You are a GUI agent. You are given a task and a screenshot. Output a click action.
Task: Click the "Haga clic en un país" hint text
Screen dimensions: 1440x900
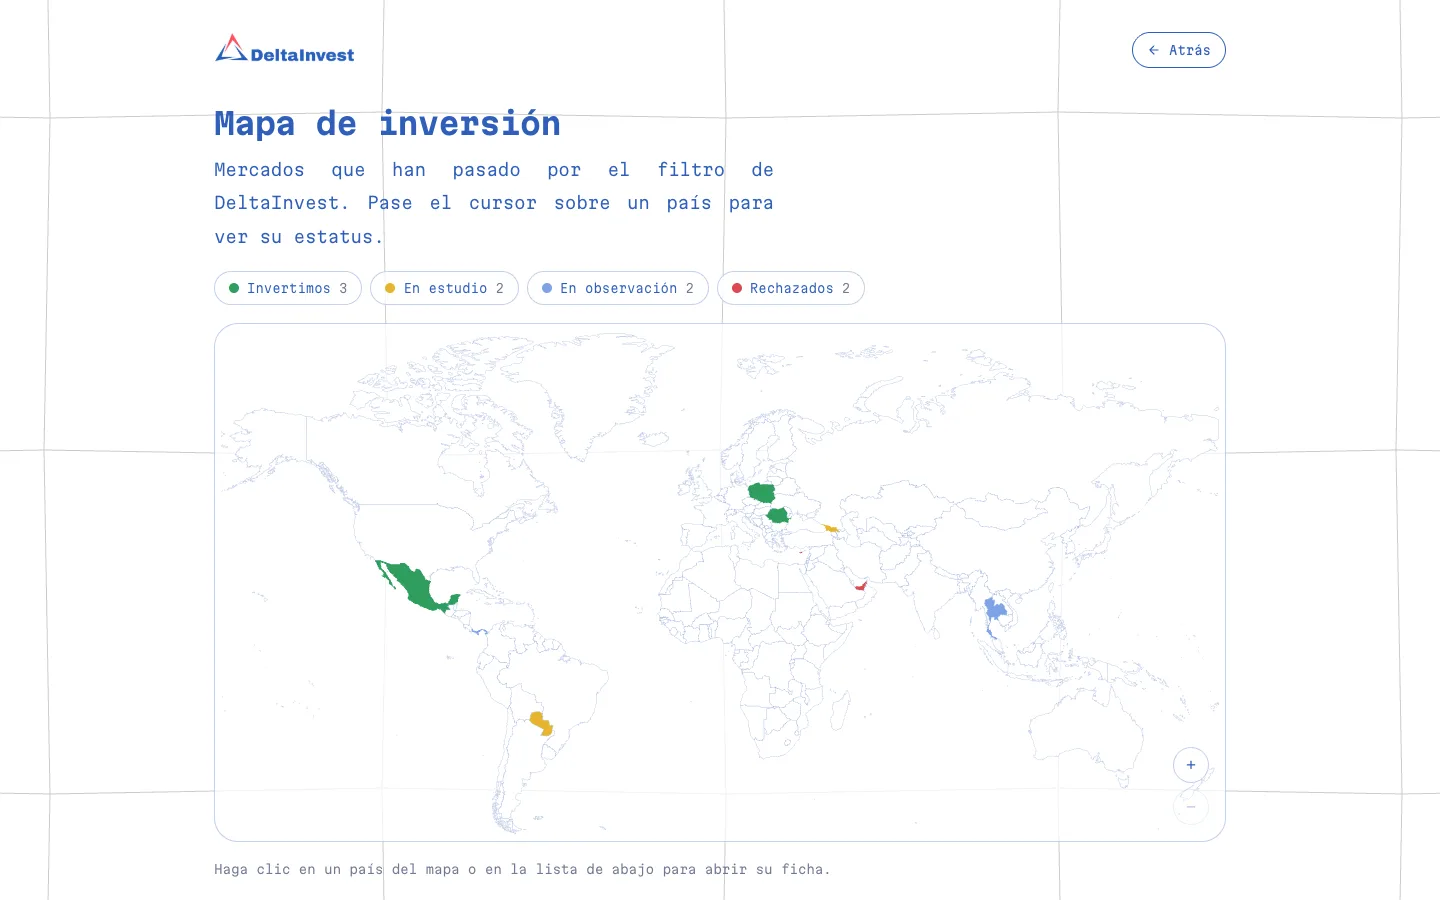[522, 869]
